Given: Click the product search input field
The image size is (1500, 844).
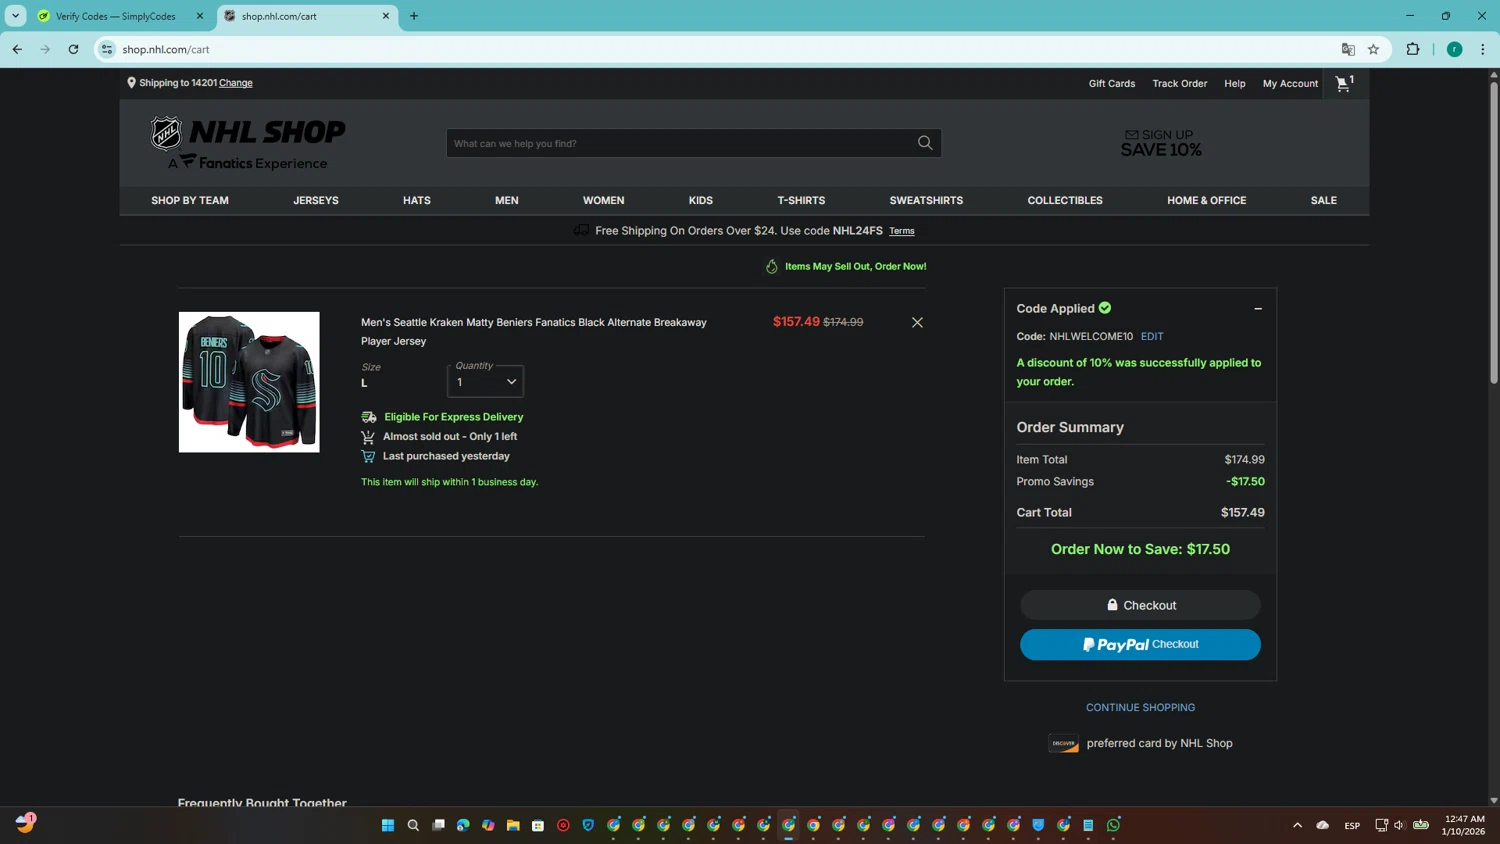Looking at the screenshot, I should (680, 143).
